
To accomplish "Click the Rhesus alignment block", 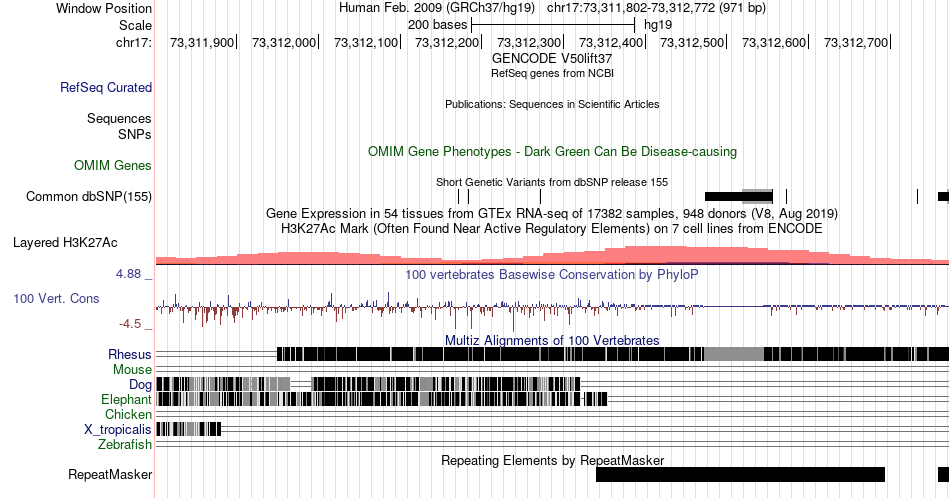I will click(x=613, y=354).
